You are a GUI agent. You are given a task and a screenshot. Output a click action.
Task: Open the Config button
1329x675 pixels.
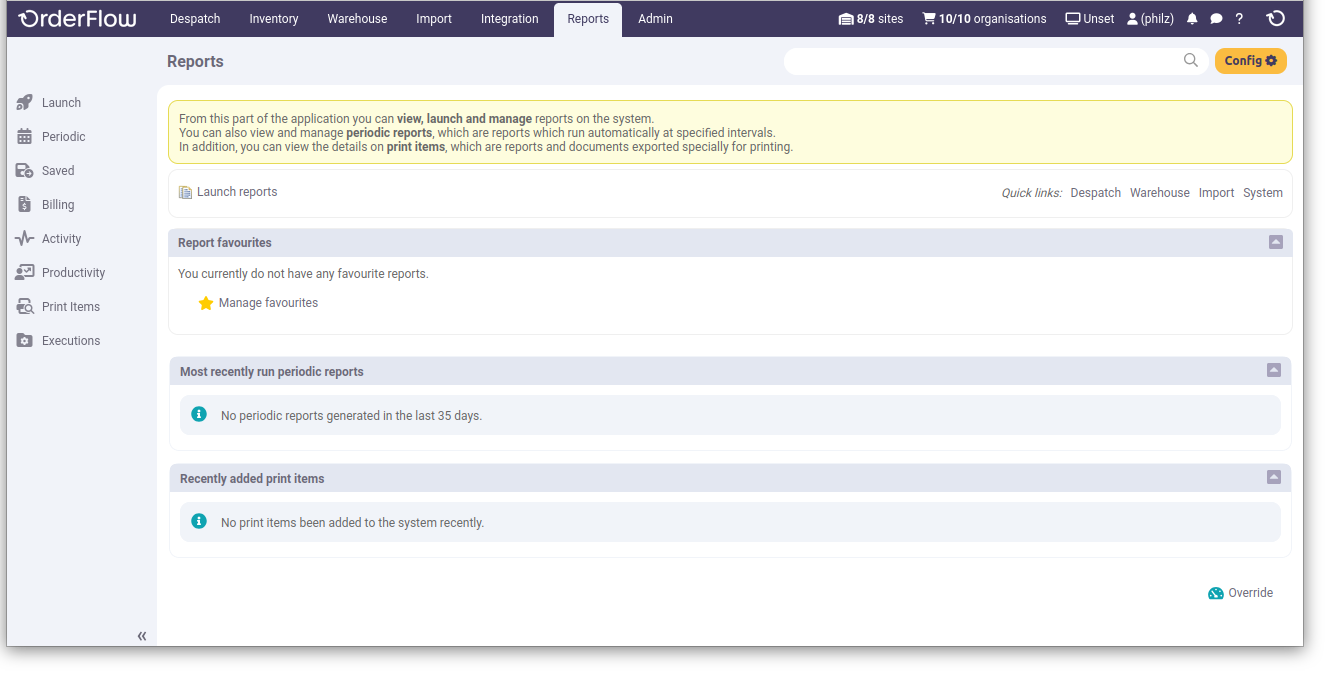point(1250,60)
